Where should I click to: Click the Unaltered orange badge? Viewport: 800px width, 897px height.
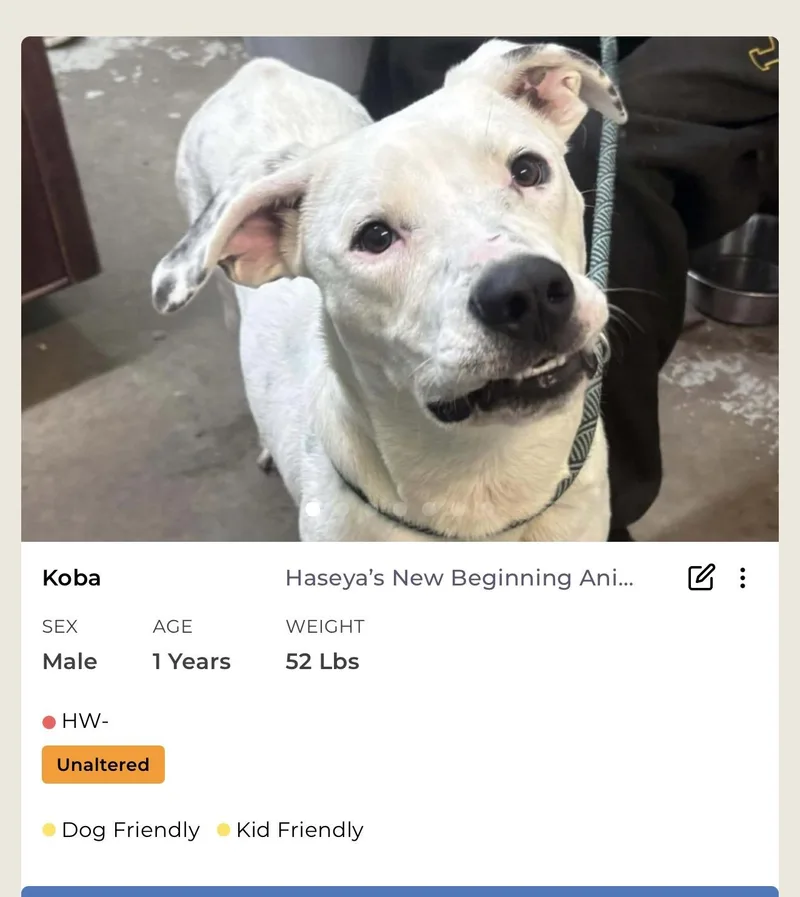tap(103, 764)
